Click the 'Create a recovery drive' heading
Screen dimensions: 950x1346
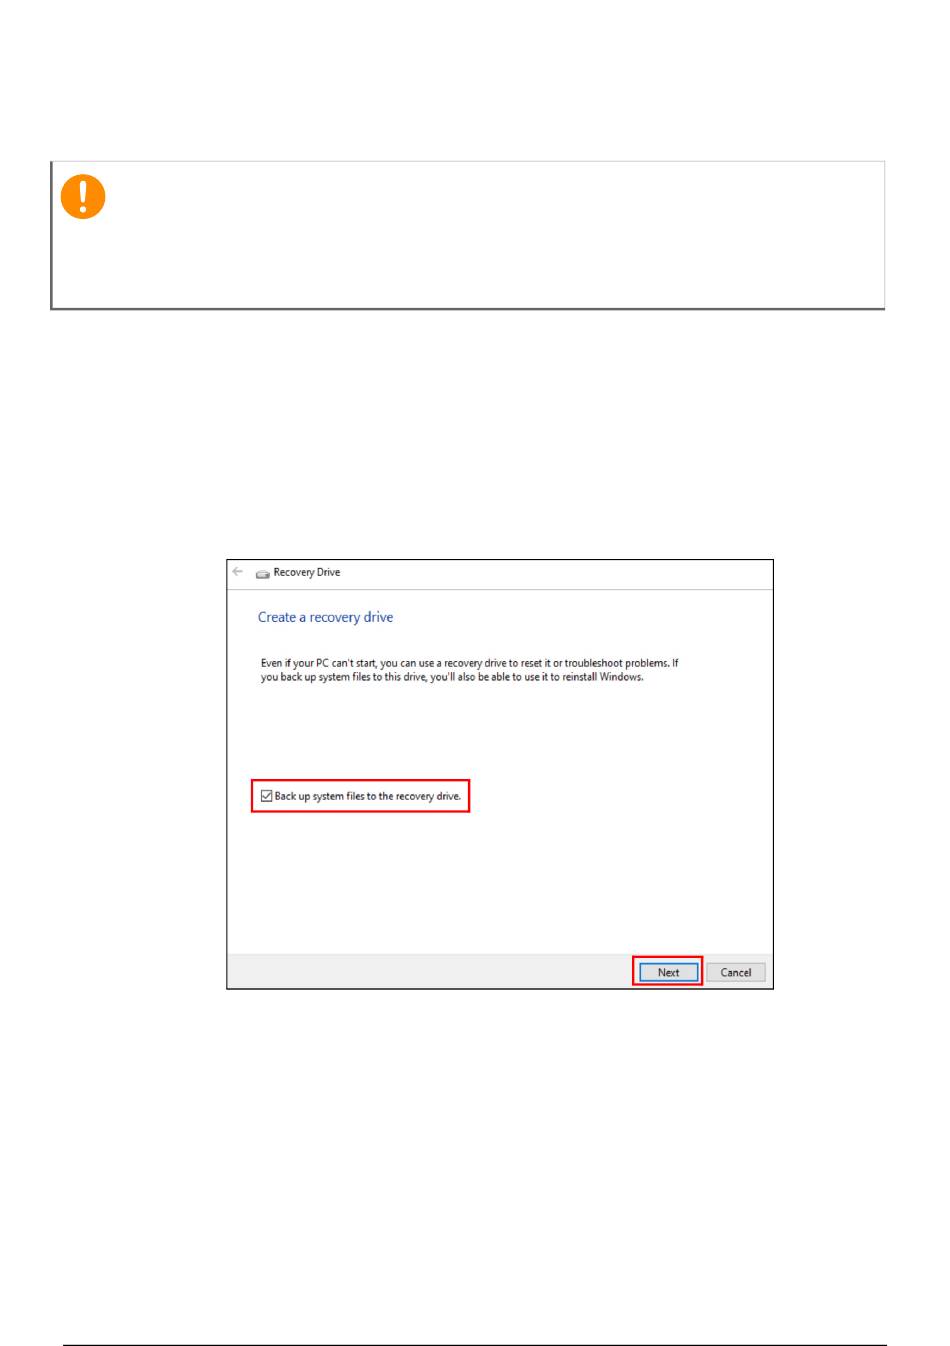pyautogui.click(x=326, y=618)
